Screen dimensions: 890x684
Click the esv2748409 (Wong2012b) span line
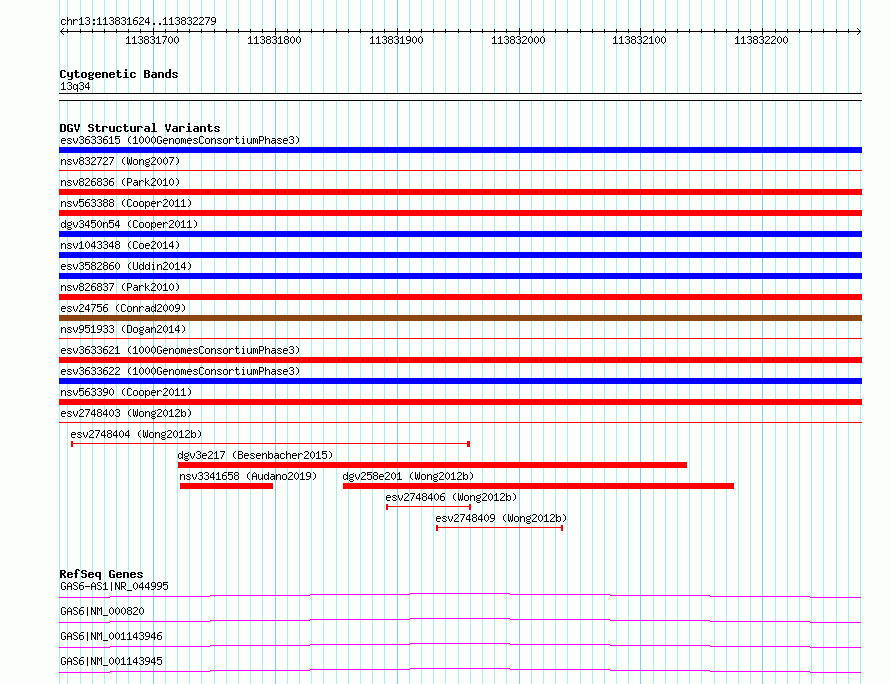[x=499, y=528]
